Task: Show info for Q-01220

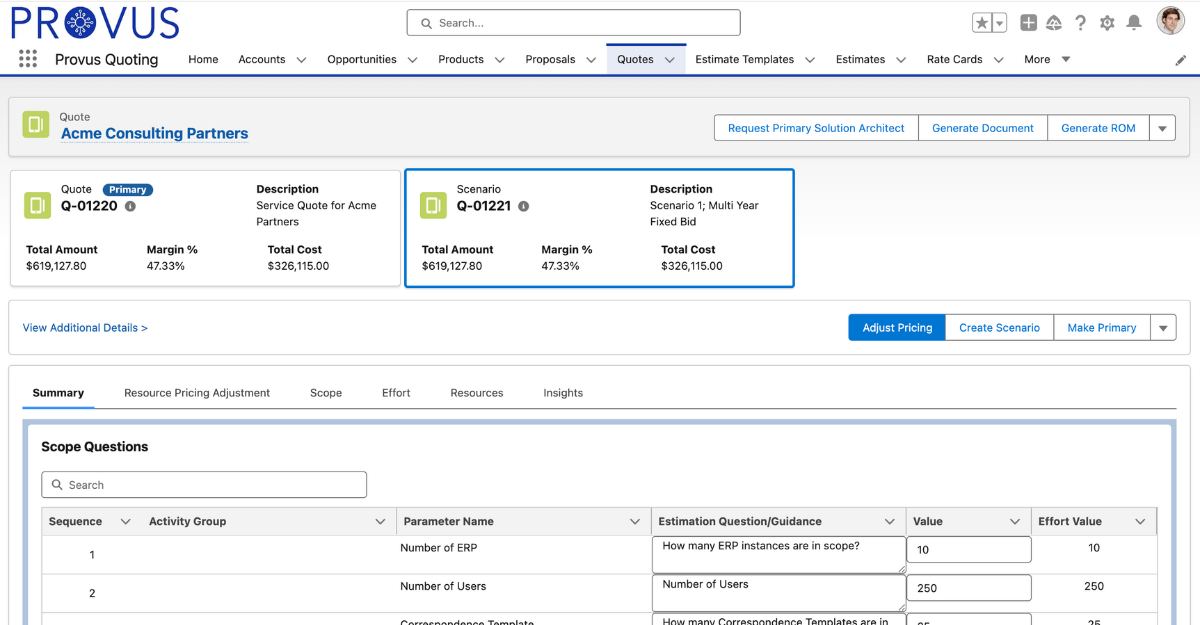Action: (130, 206)
